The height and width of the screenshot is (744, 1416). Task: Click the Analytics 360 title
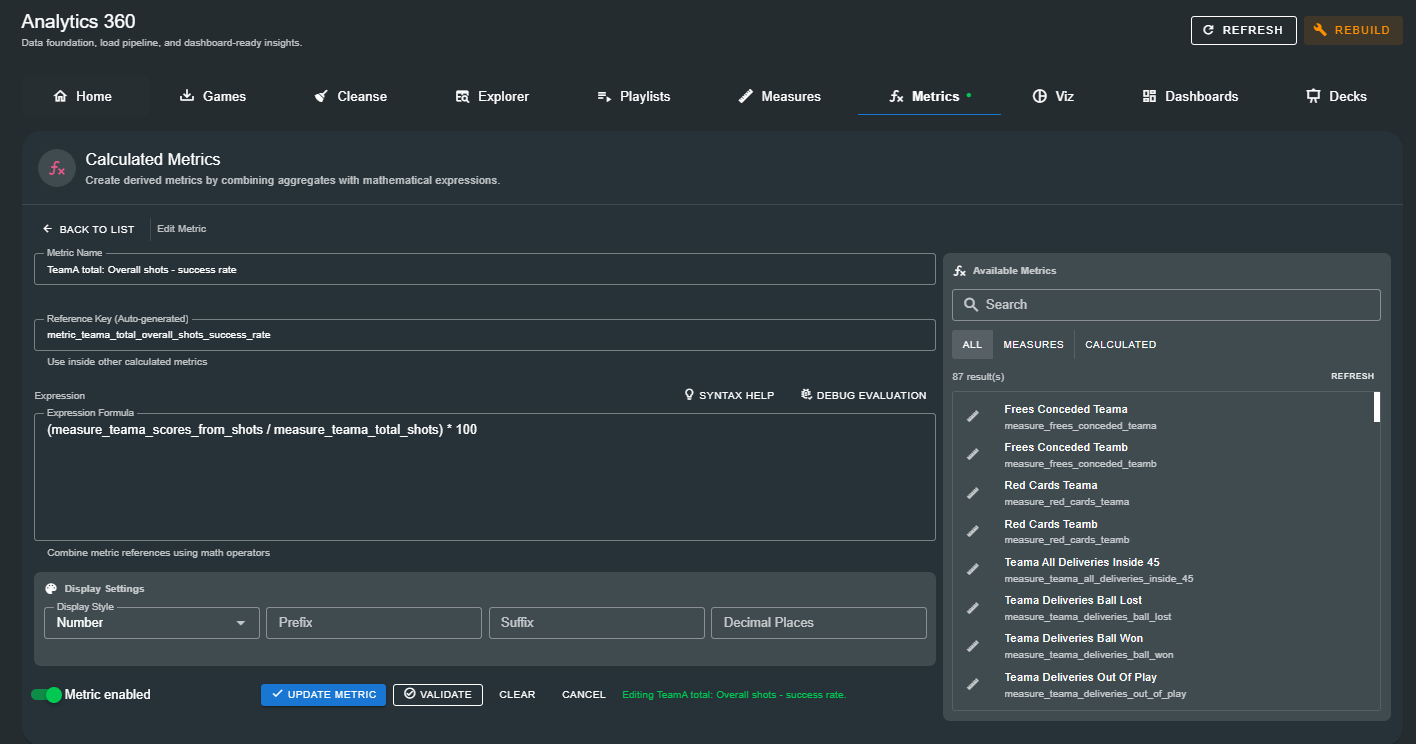click(78, 21)
